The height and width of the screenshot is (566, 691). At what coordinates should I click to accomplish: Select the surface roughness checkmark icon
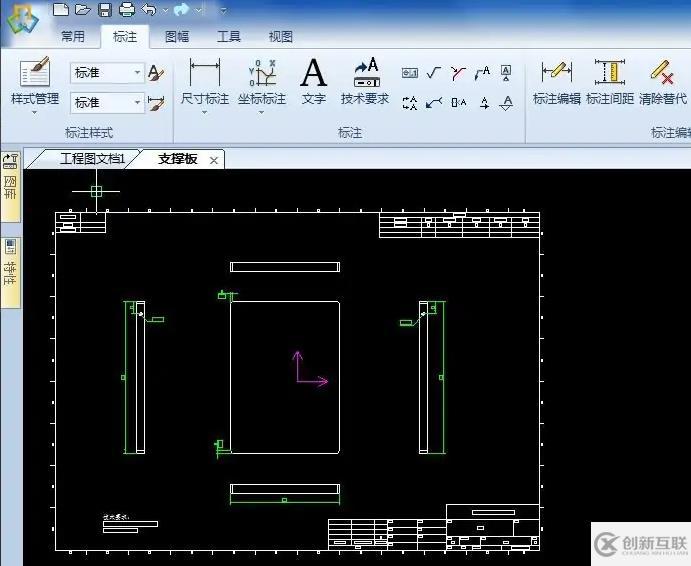pyautogui.click(x=434, y=72)
